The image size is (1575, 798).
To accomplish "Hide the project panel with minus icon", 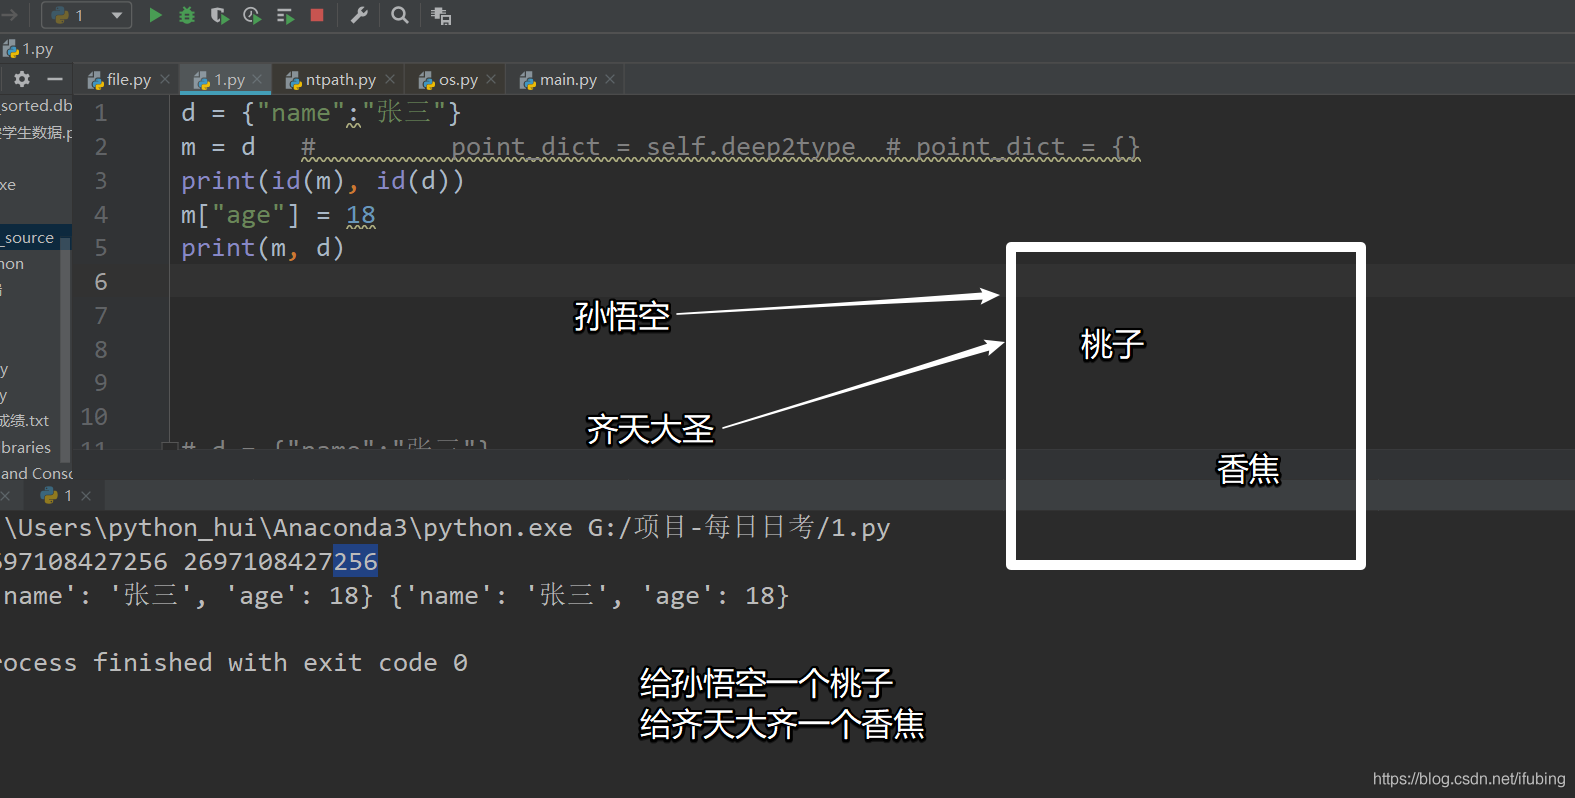I will coord(55,79).
